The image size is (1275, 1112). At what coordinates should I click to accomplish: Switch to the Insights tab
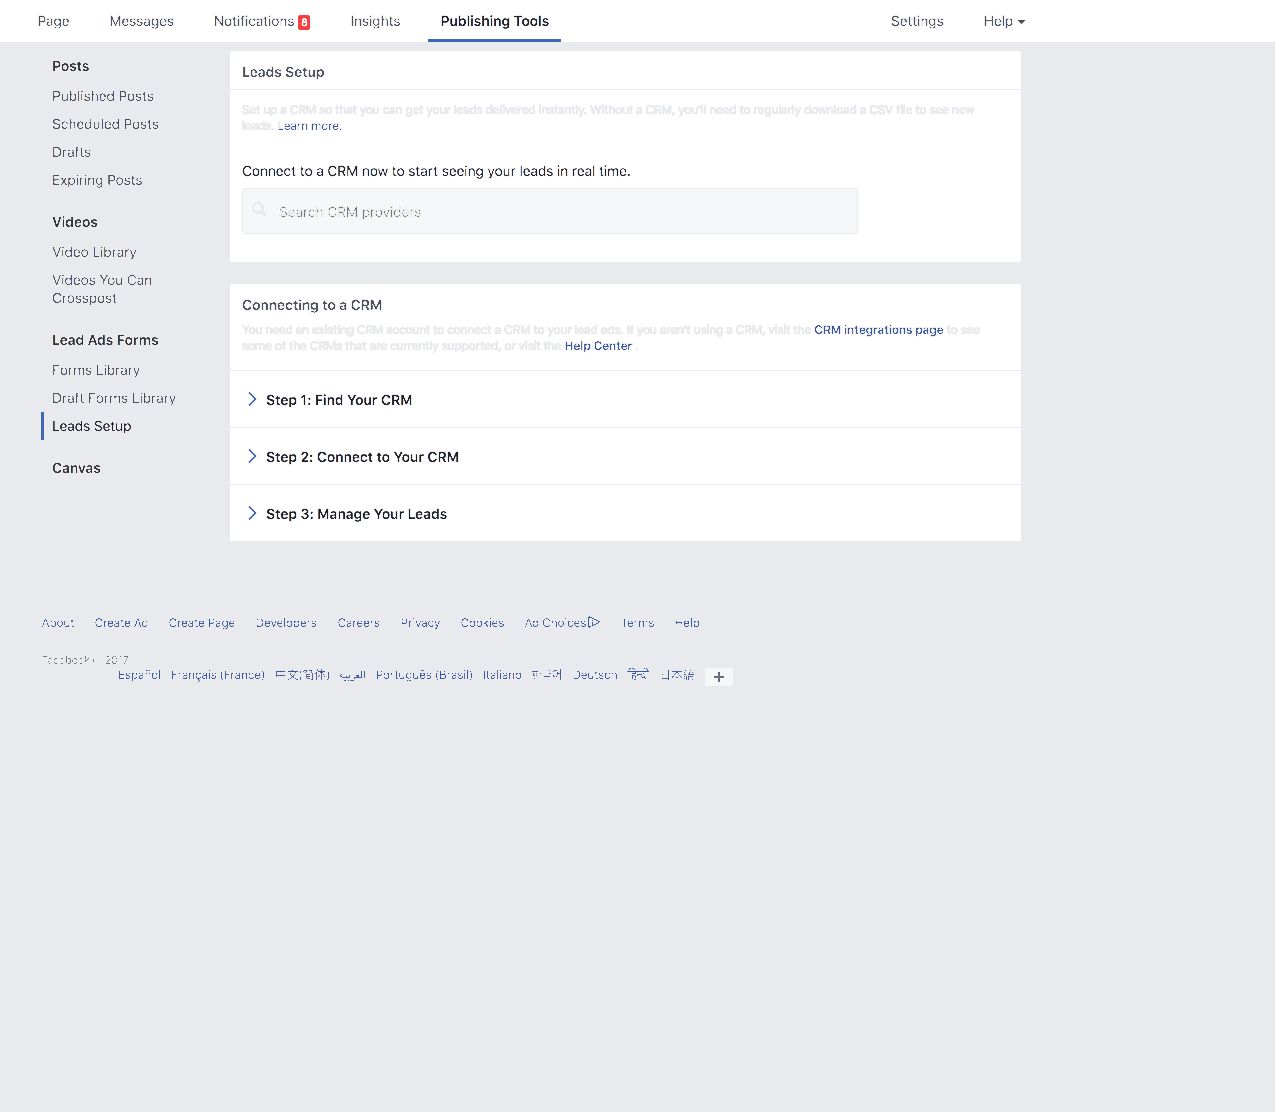(x=375, y=21)
